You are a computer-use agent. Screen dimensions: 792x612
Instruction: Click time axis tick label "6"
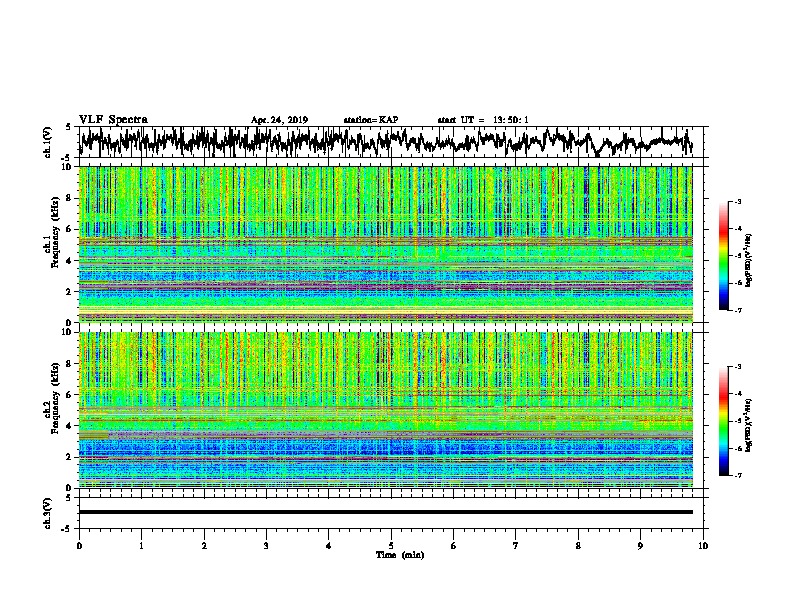pos(454,546)
